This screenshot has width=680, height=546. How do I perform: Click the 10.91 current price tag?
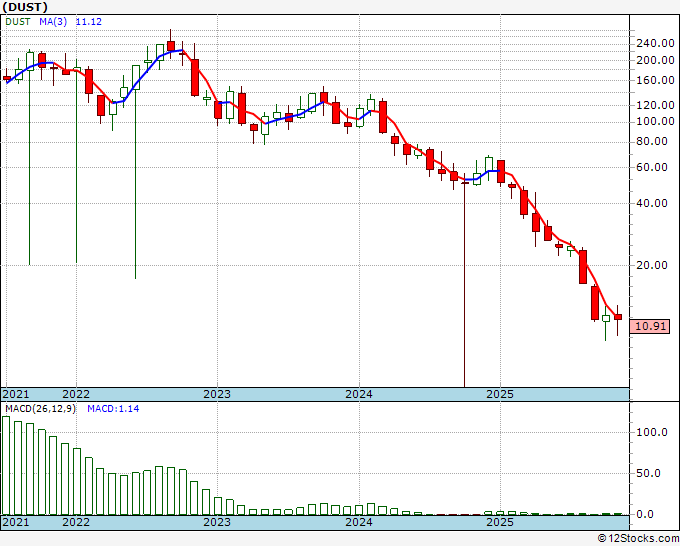[650, 326]
